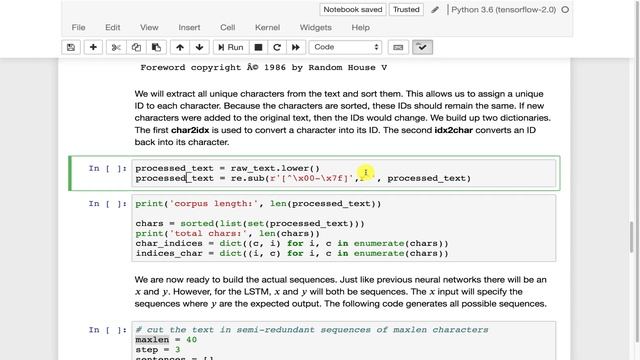Screen dimensions: 640x360
Task: Click into the corpus length print code cell
Action: tap(343, 228)
